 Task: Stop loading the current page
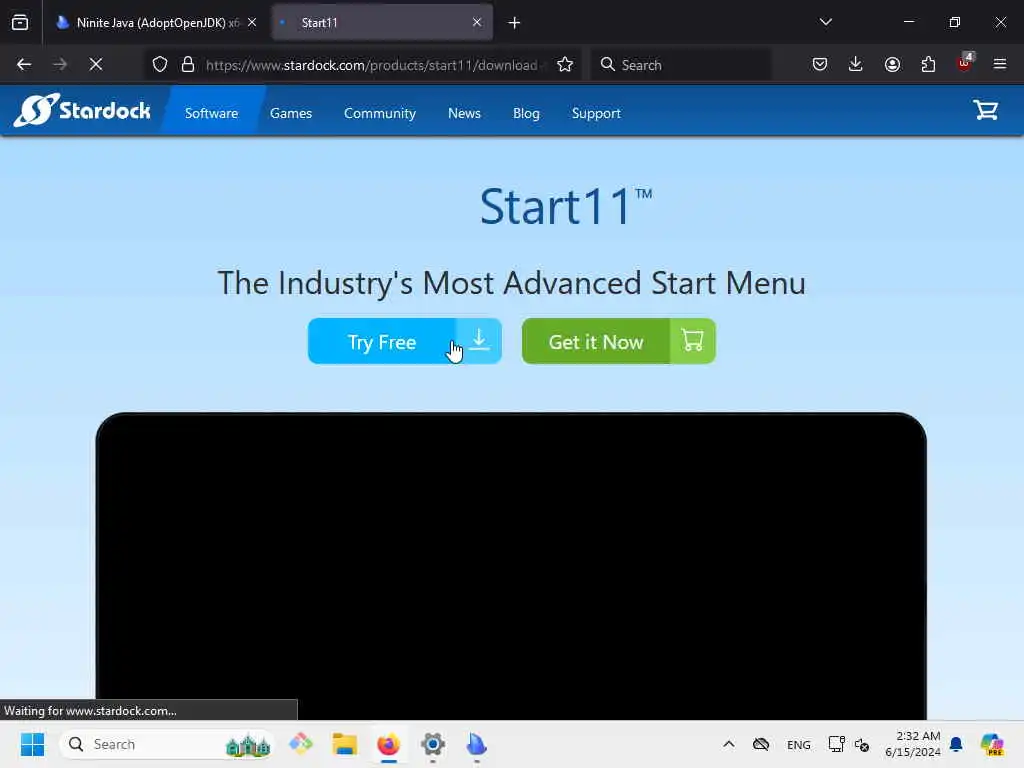tap(95, 64)
